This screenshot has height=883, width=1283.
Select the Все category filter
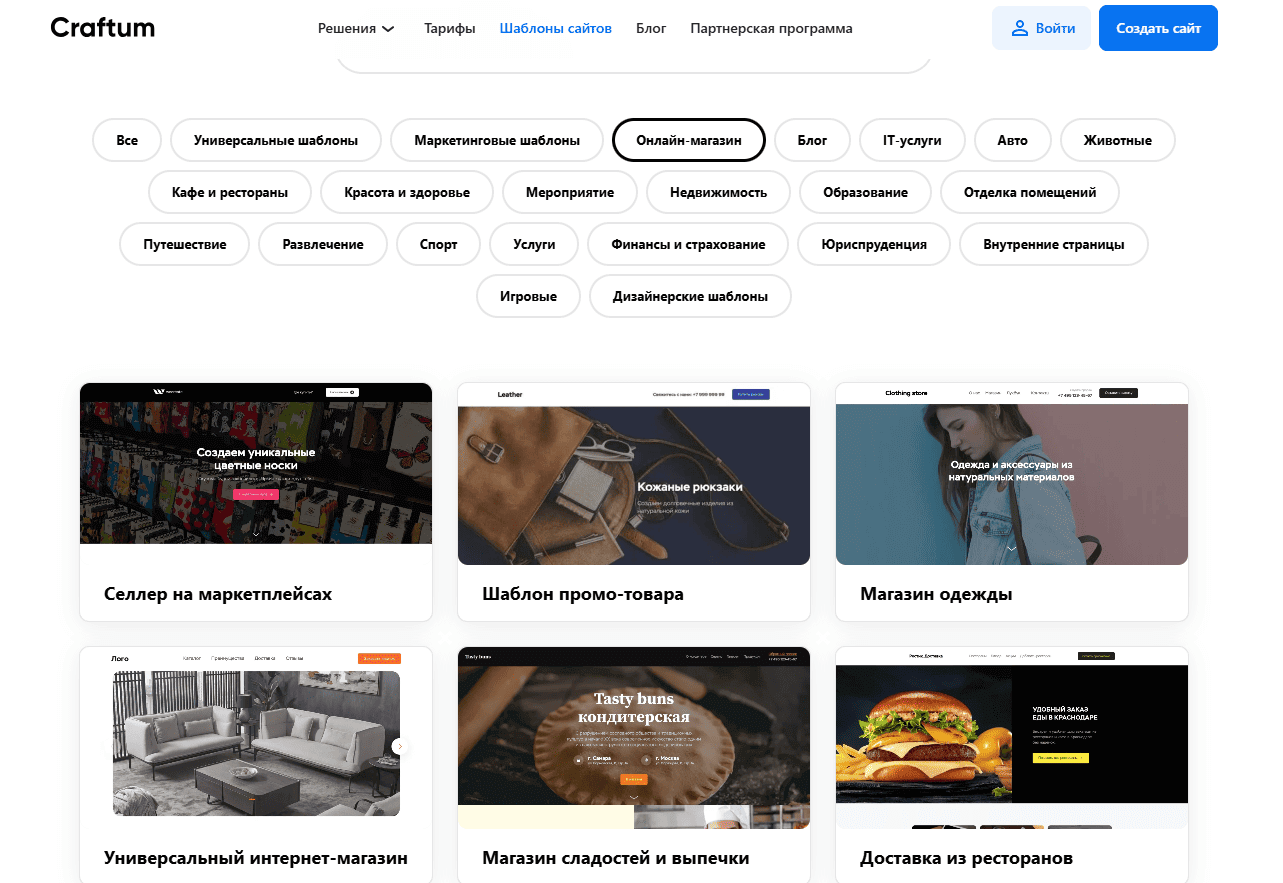point(127,140)
